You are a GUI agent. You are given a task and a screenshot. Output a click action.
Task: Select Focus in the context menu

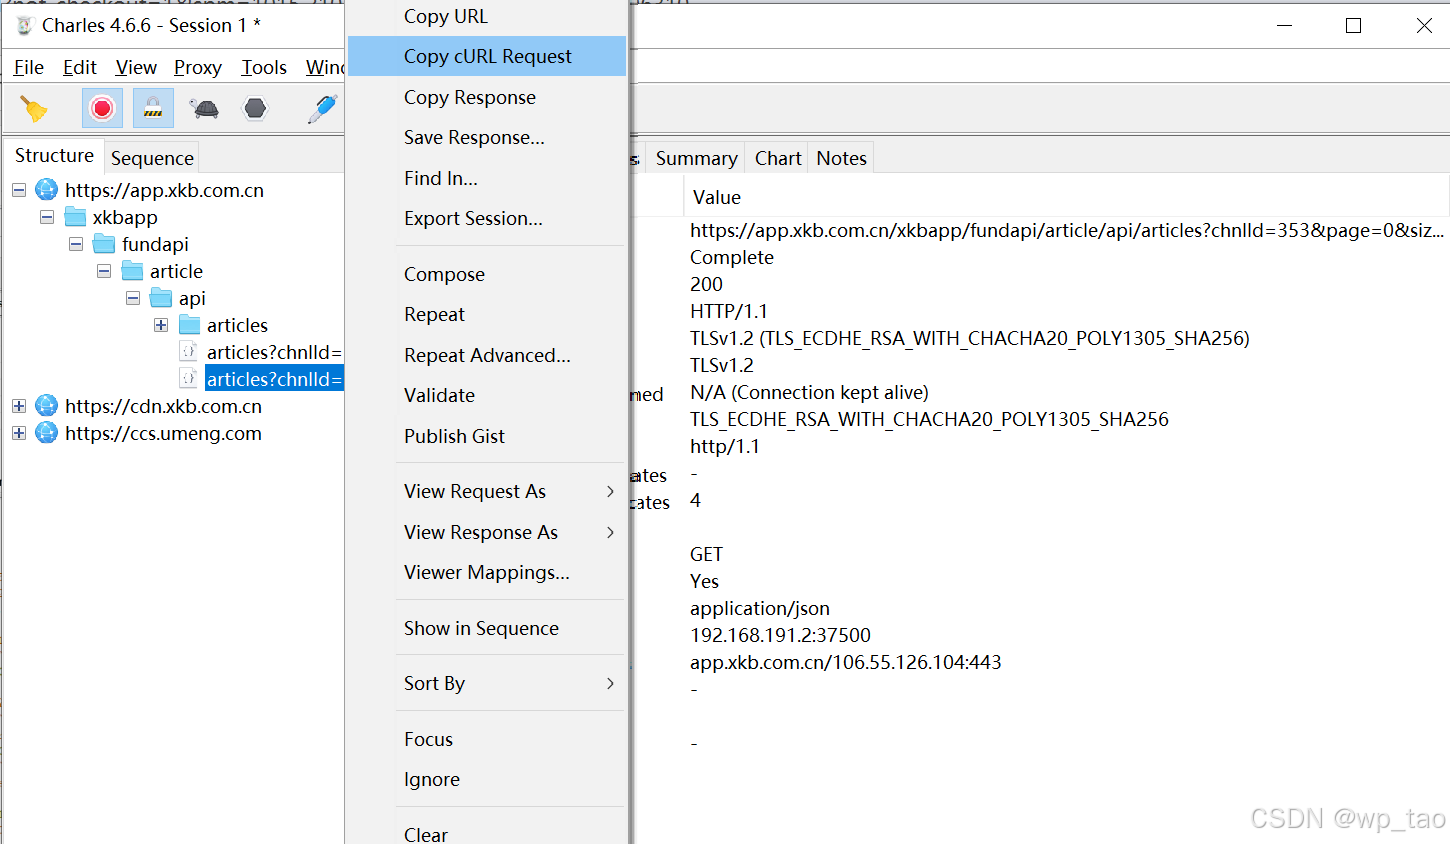pyautogui.click(x=487, y=739)
